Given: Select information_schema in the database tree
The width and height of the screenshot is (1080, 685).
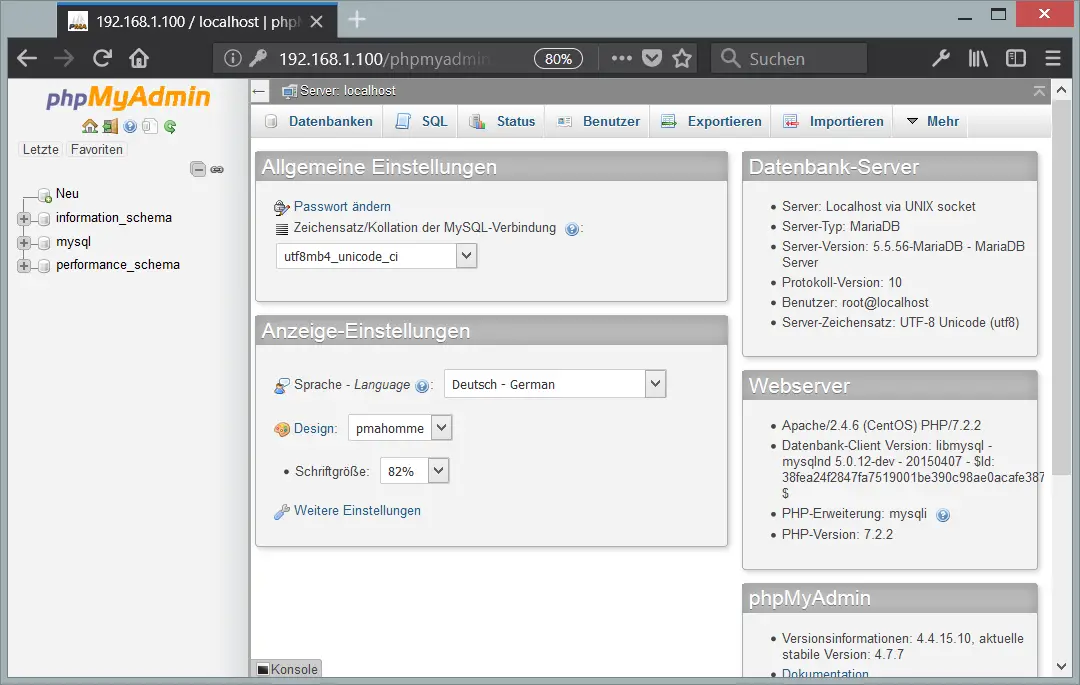Looking at the screenshot, I should point(114,218).
